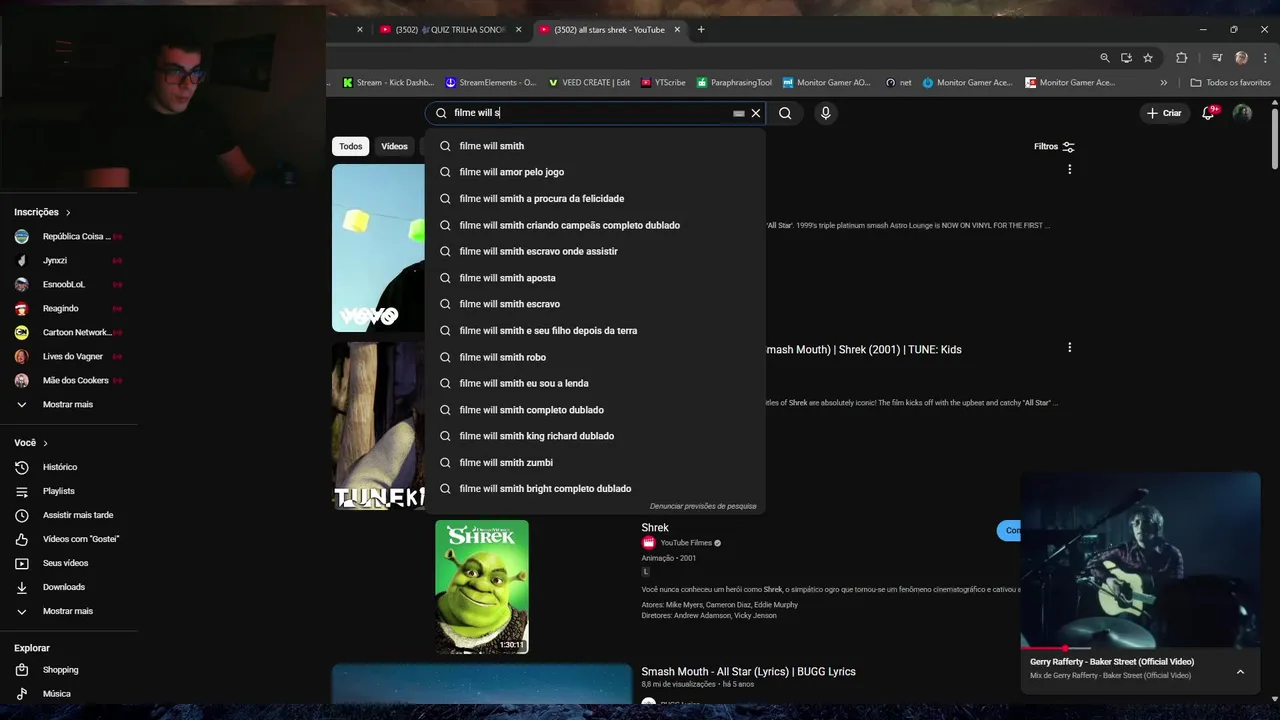Clear the search box text

(x=756, y=113)
